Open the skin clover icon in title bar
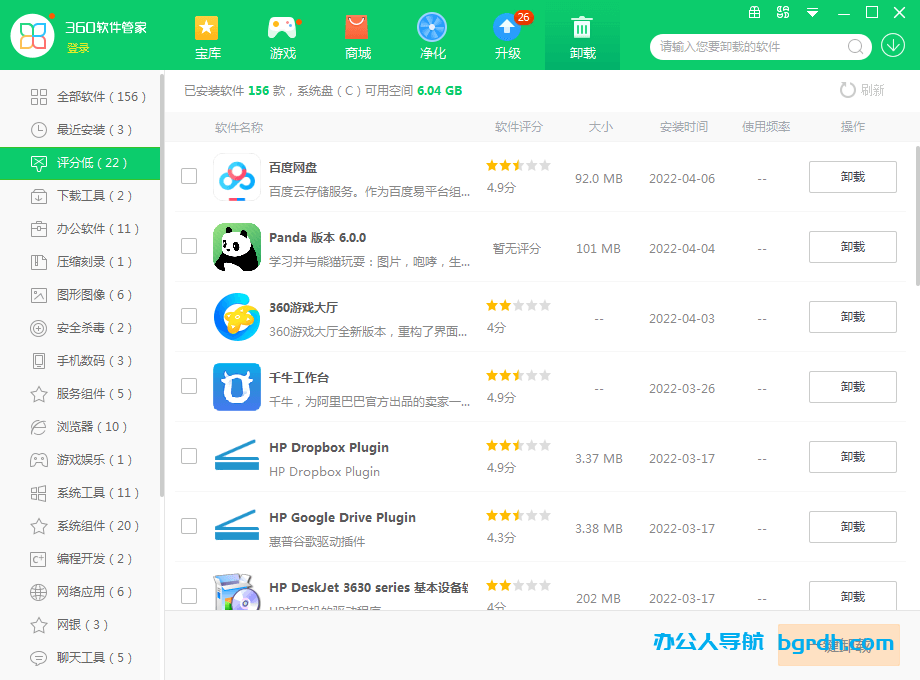920x680 pixels. 783,12
